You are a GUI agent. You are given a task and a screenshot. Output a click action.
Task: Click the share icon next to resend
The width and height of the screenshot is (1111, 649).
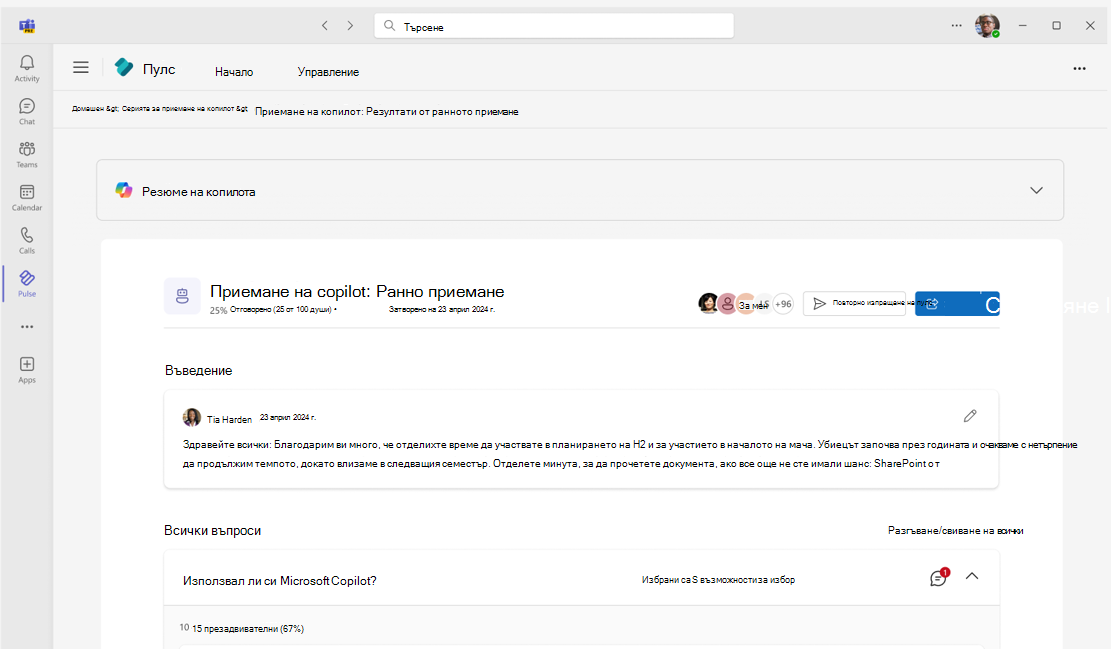[x=934, y=303]
